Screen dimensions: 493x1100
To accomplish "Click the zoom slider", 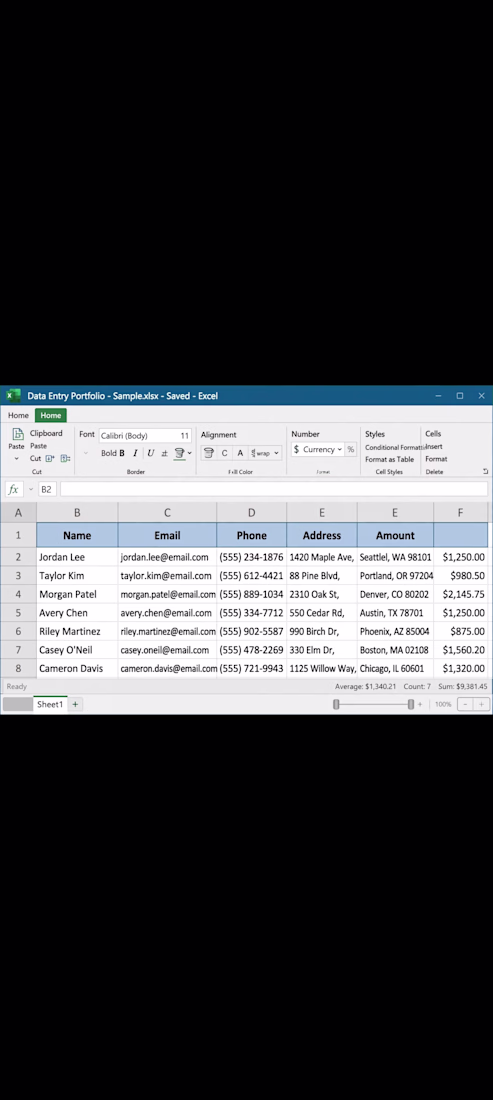I will [x=374, y=704].
